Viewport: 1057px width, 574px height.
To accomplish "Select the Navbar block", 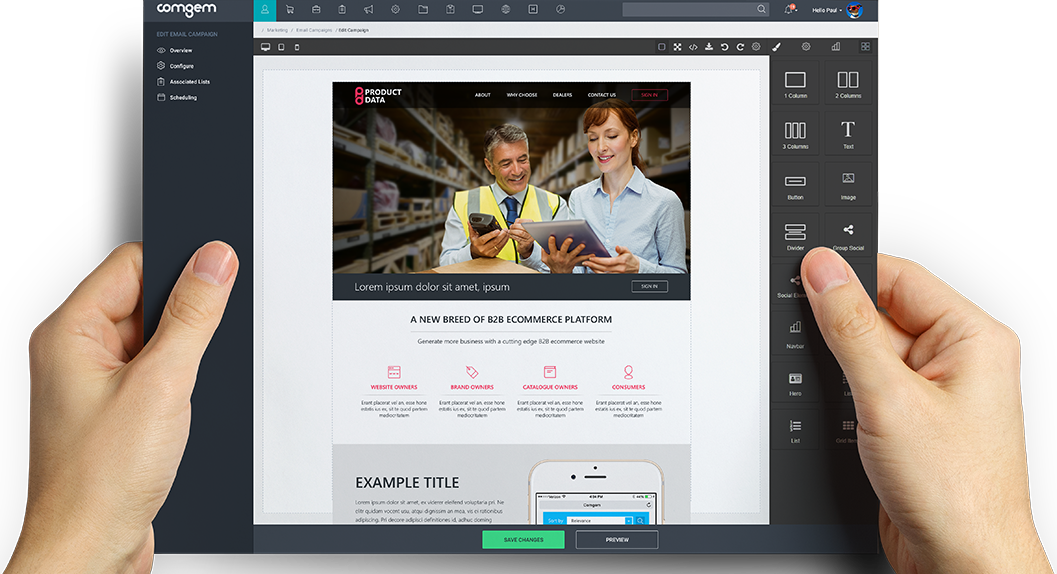I will pos(795,333).
